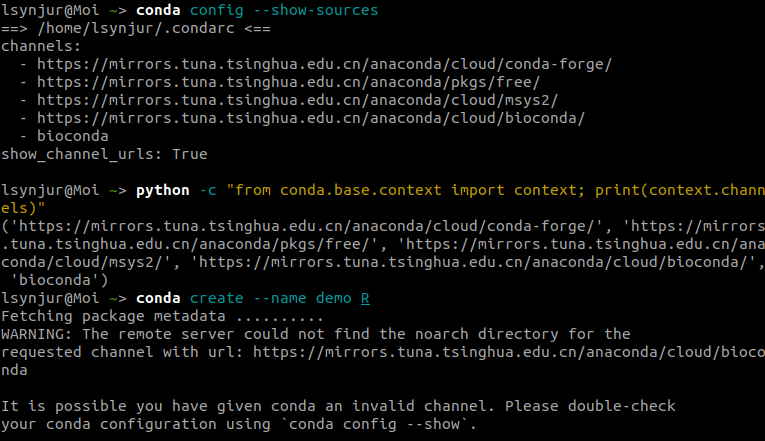
Task: Click the plain bioconda channel entry
Action: [73, 136]
